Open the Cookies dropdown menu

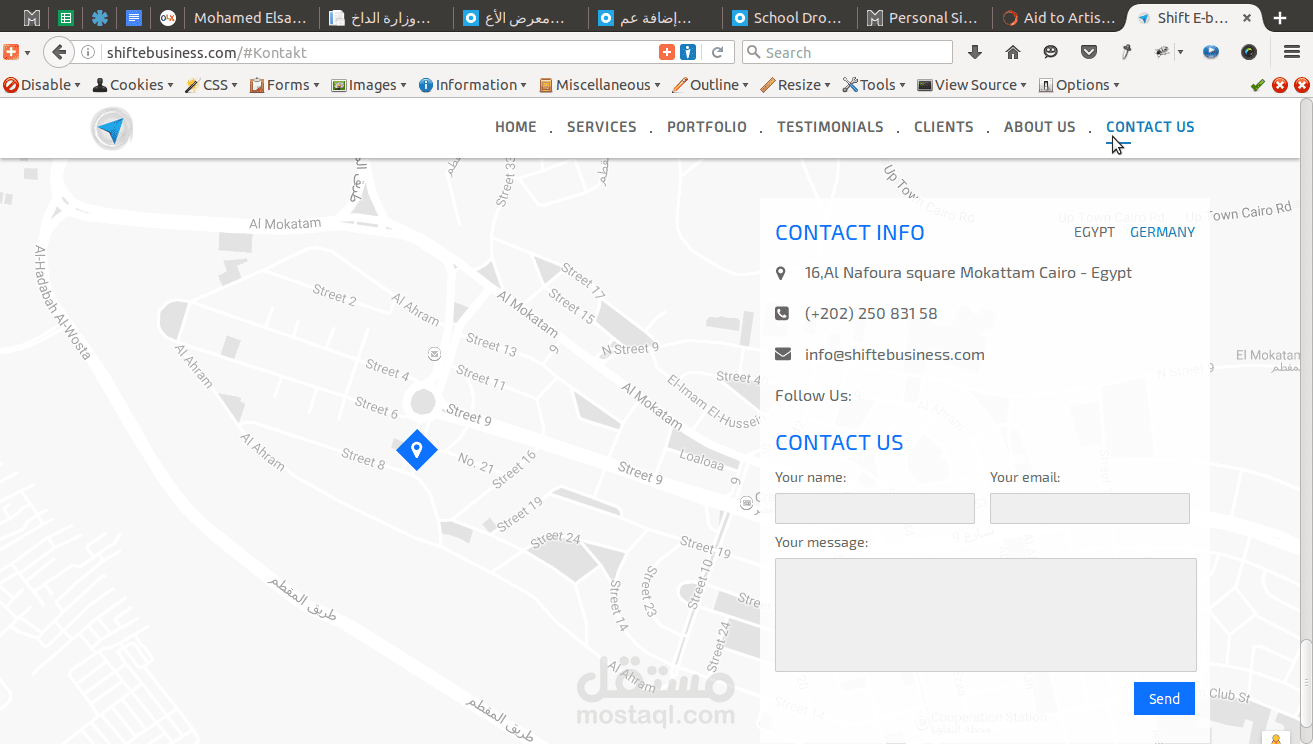pos(133,85)
